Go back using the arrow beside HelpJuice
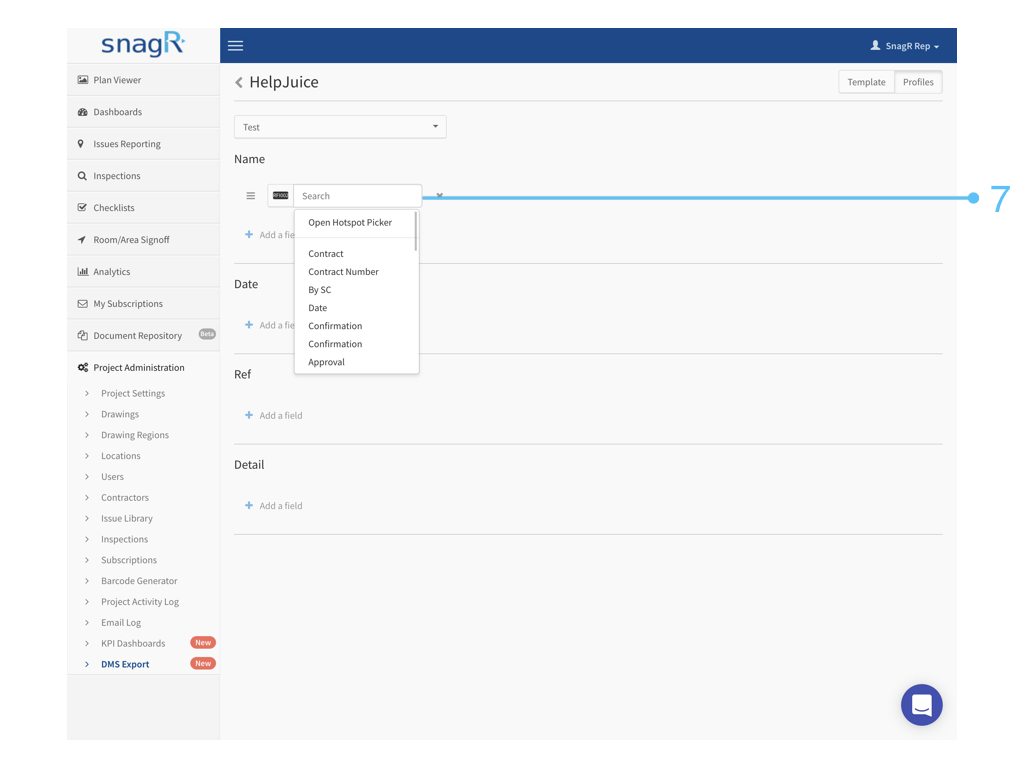Viewport: 1024px width, 768px height. point(239,82)
